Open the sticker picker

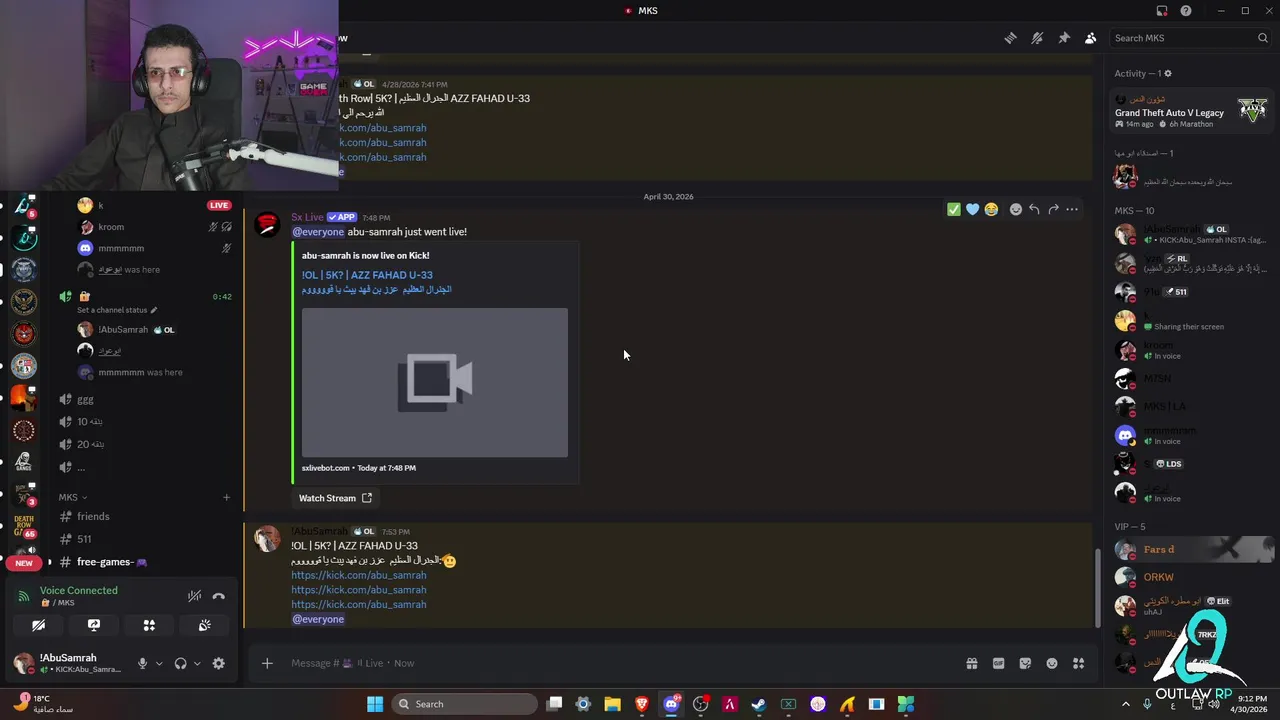pyautogui.click(x=1025, y=663)
